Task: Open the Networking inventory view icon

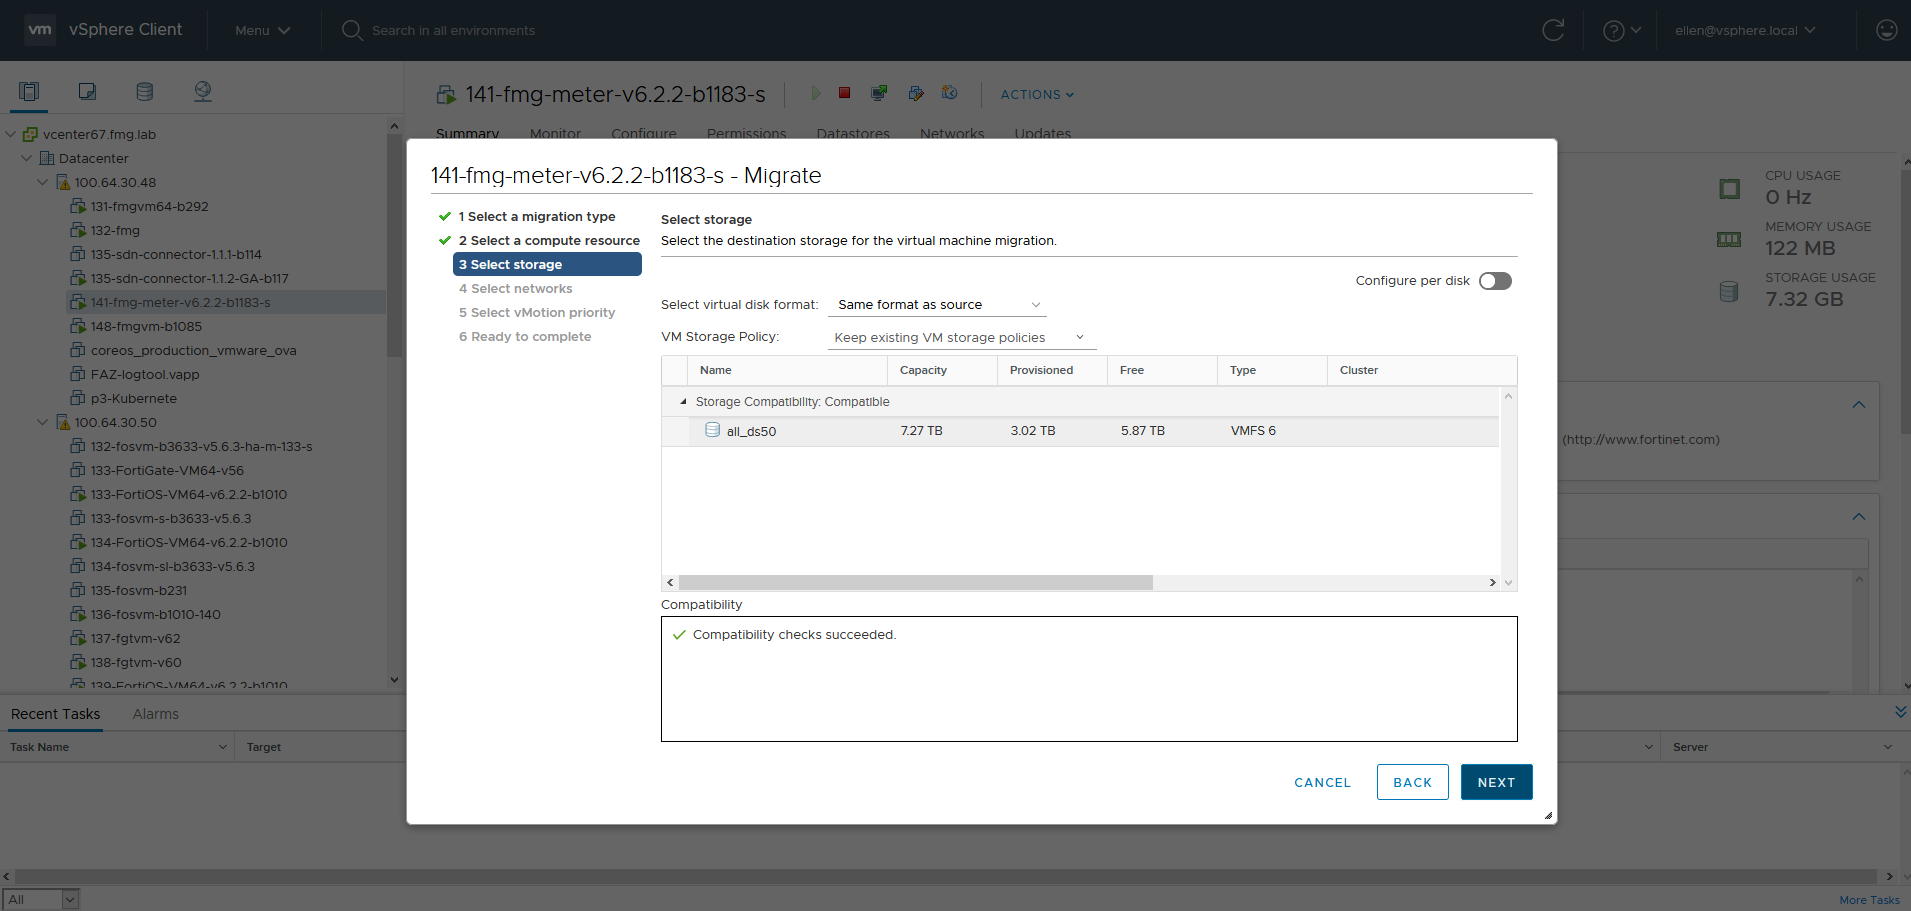Action: (203, 92)
